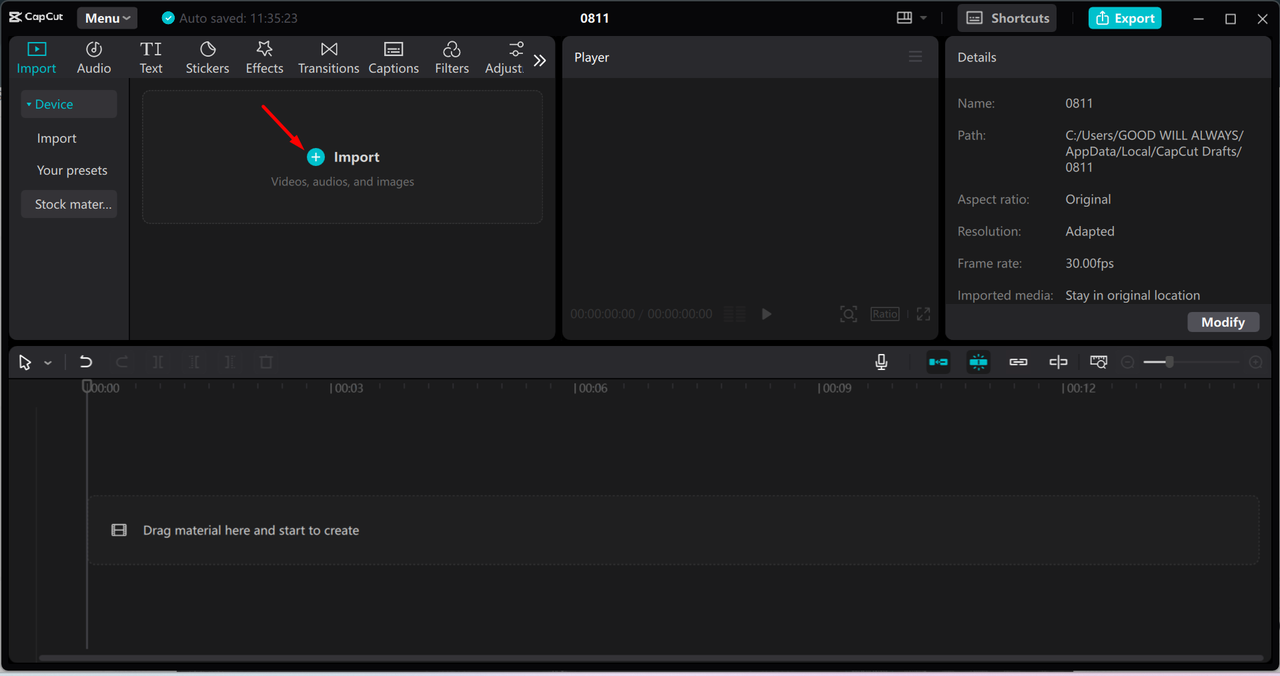Open the Stickers tab
The height and width of the screenshot is (676, 1280).
(x=208, y=58)
